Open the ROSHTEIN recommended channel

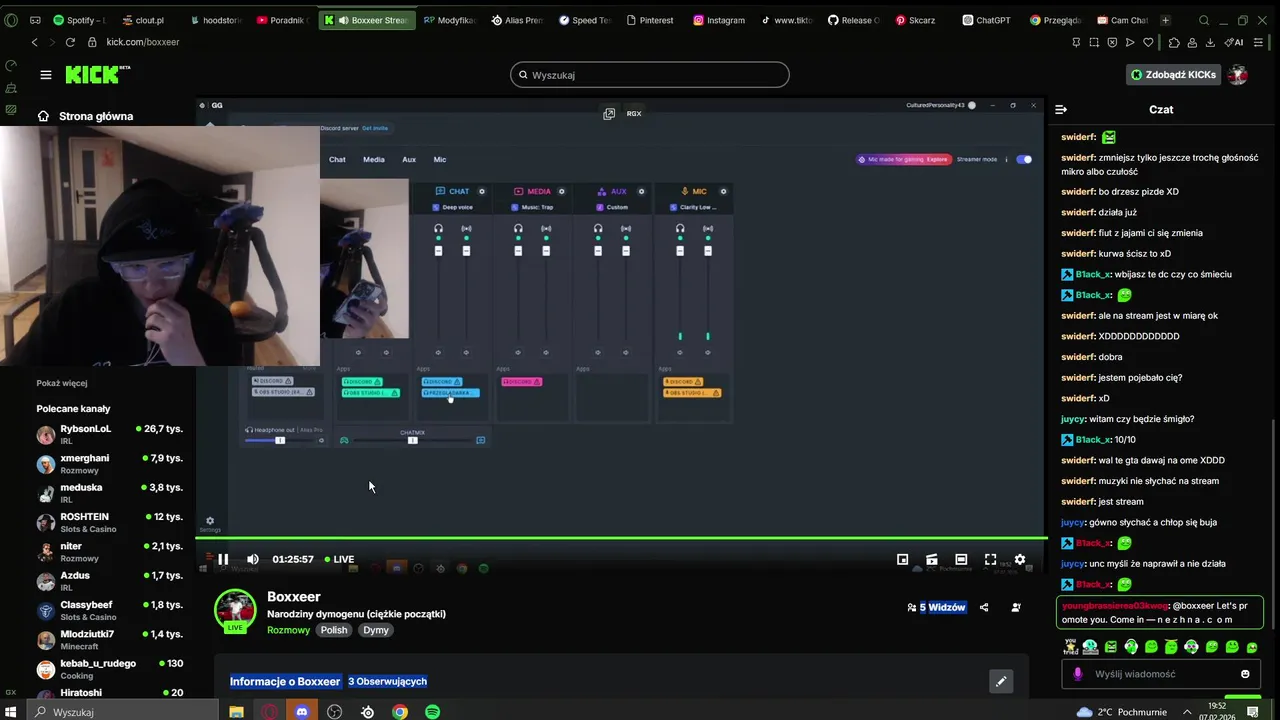tap(110, 522)
